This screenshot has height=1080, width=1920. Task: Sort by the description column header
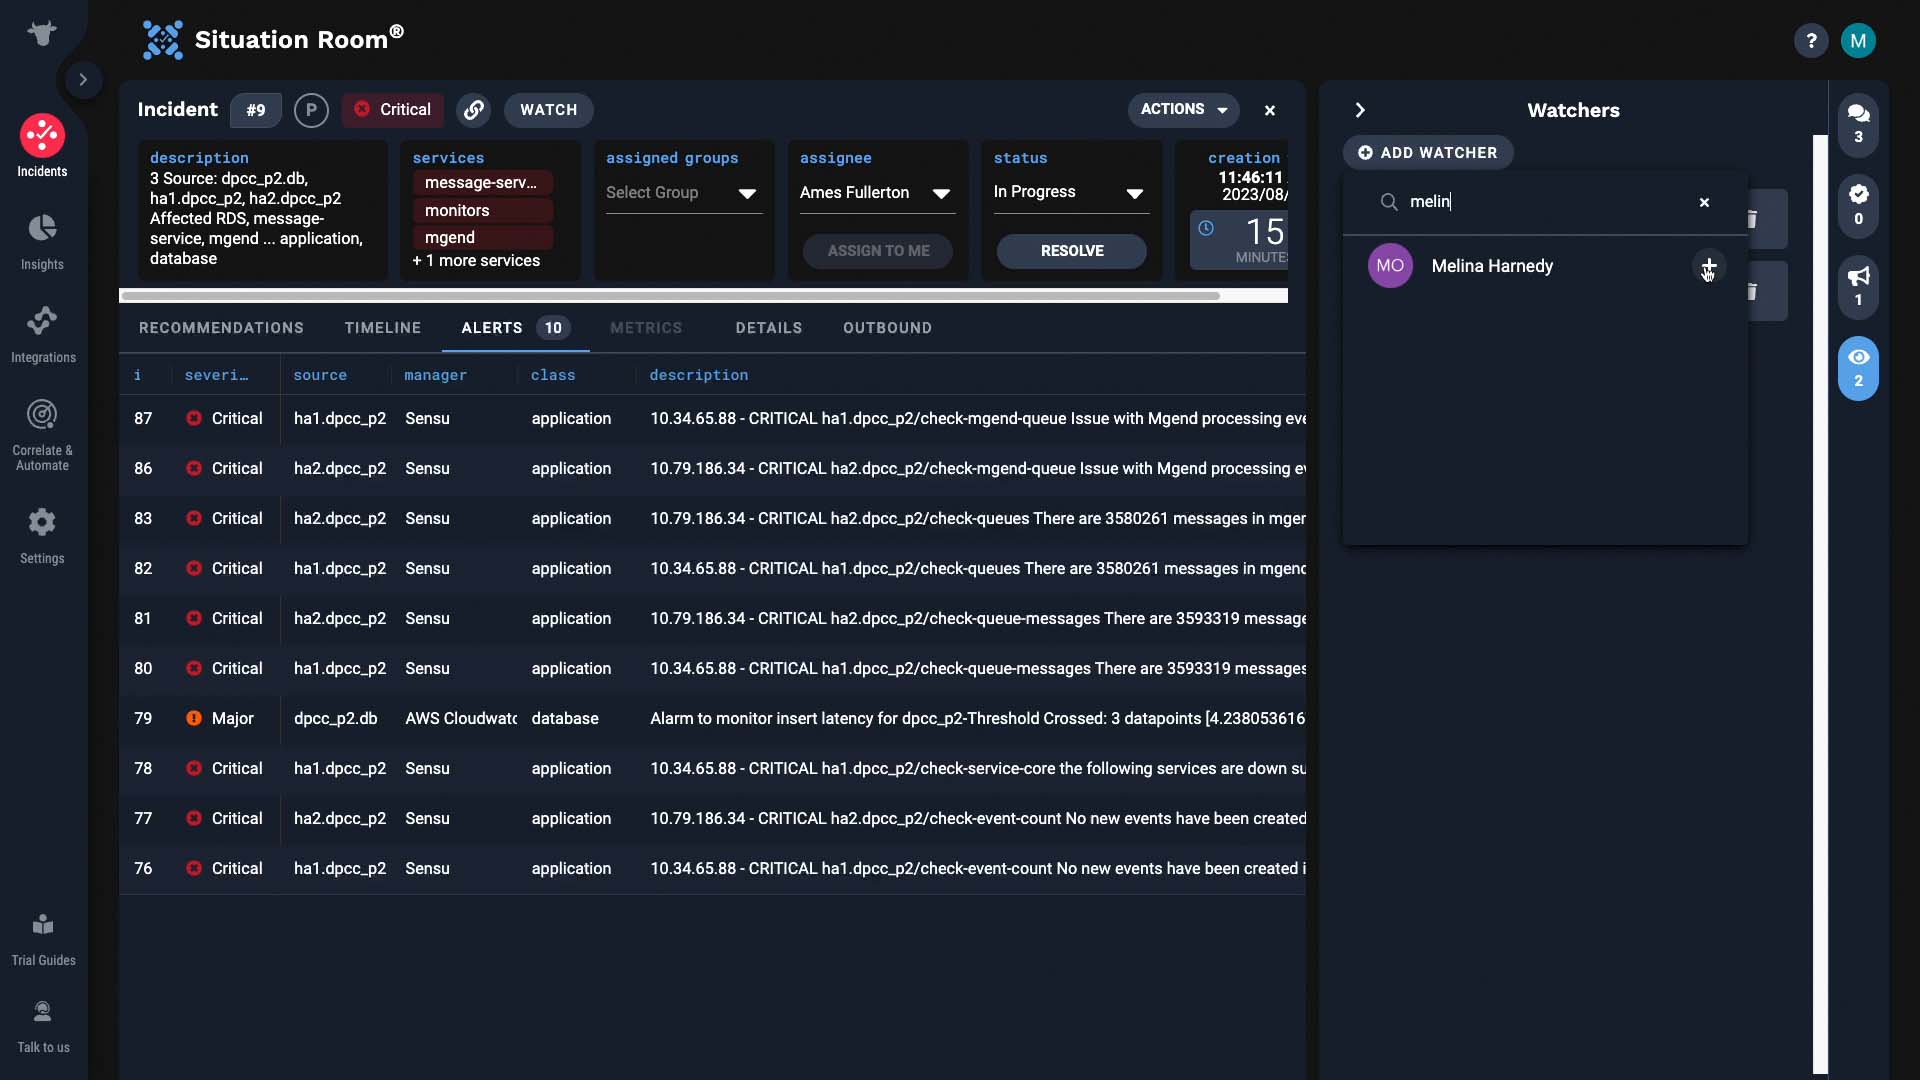click(x=698, y=375)
